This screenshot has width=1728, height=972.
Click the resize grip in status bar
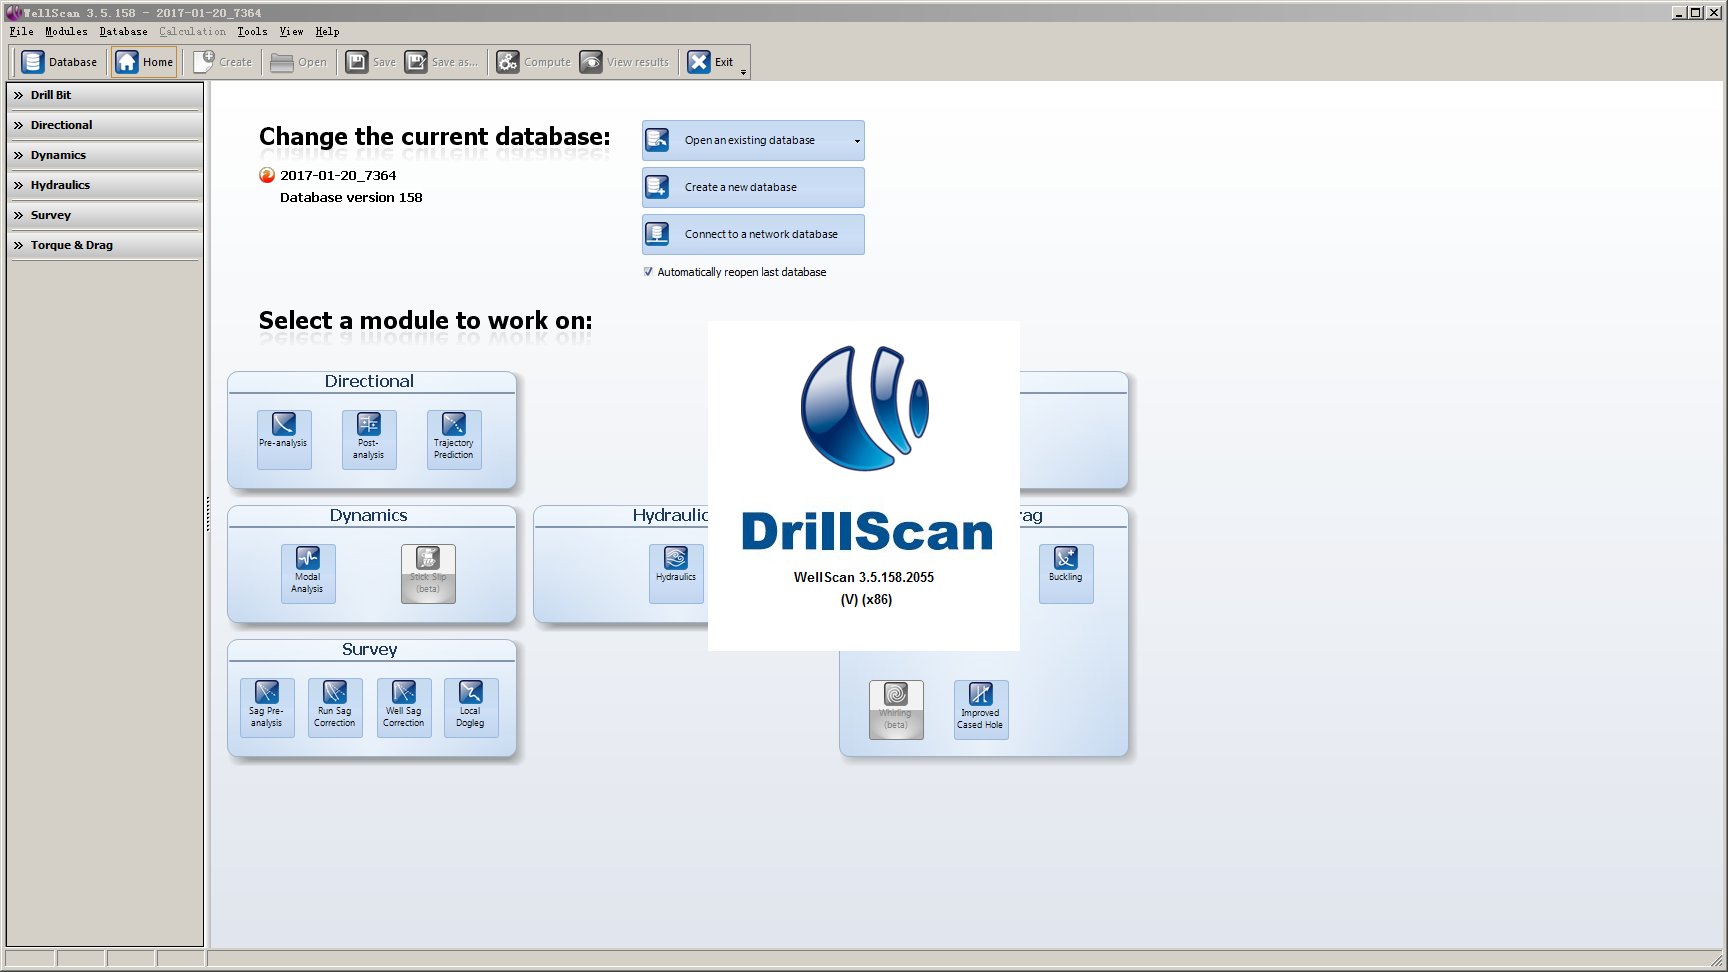click(1717, 961)
